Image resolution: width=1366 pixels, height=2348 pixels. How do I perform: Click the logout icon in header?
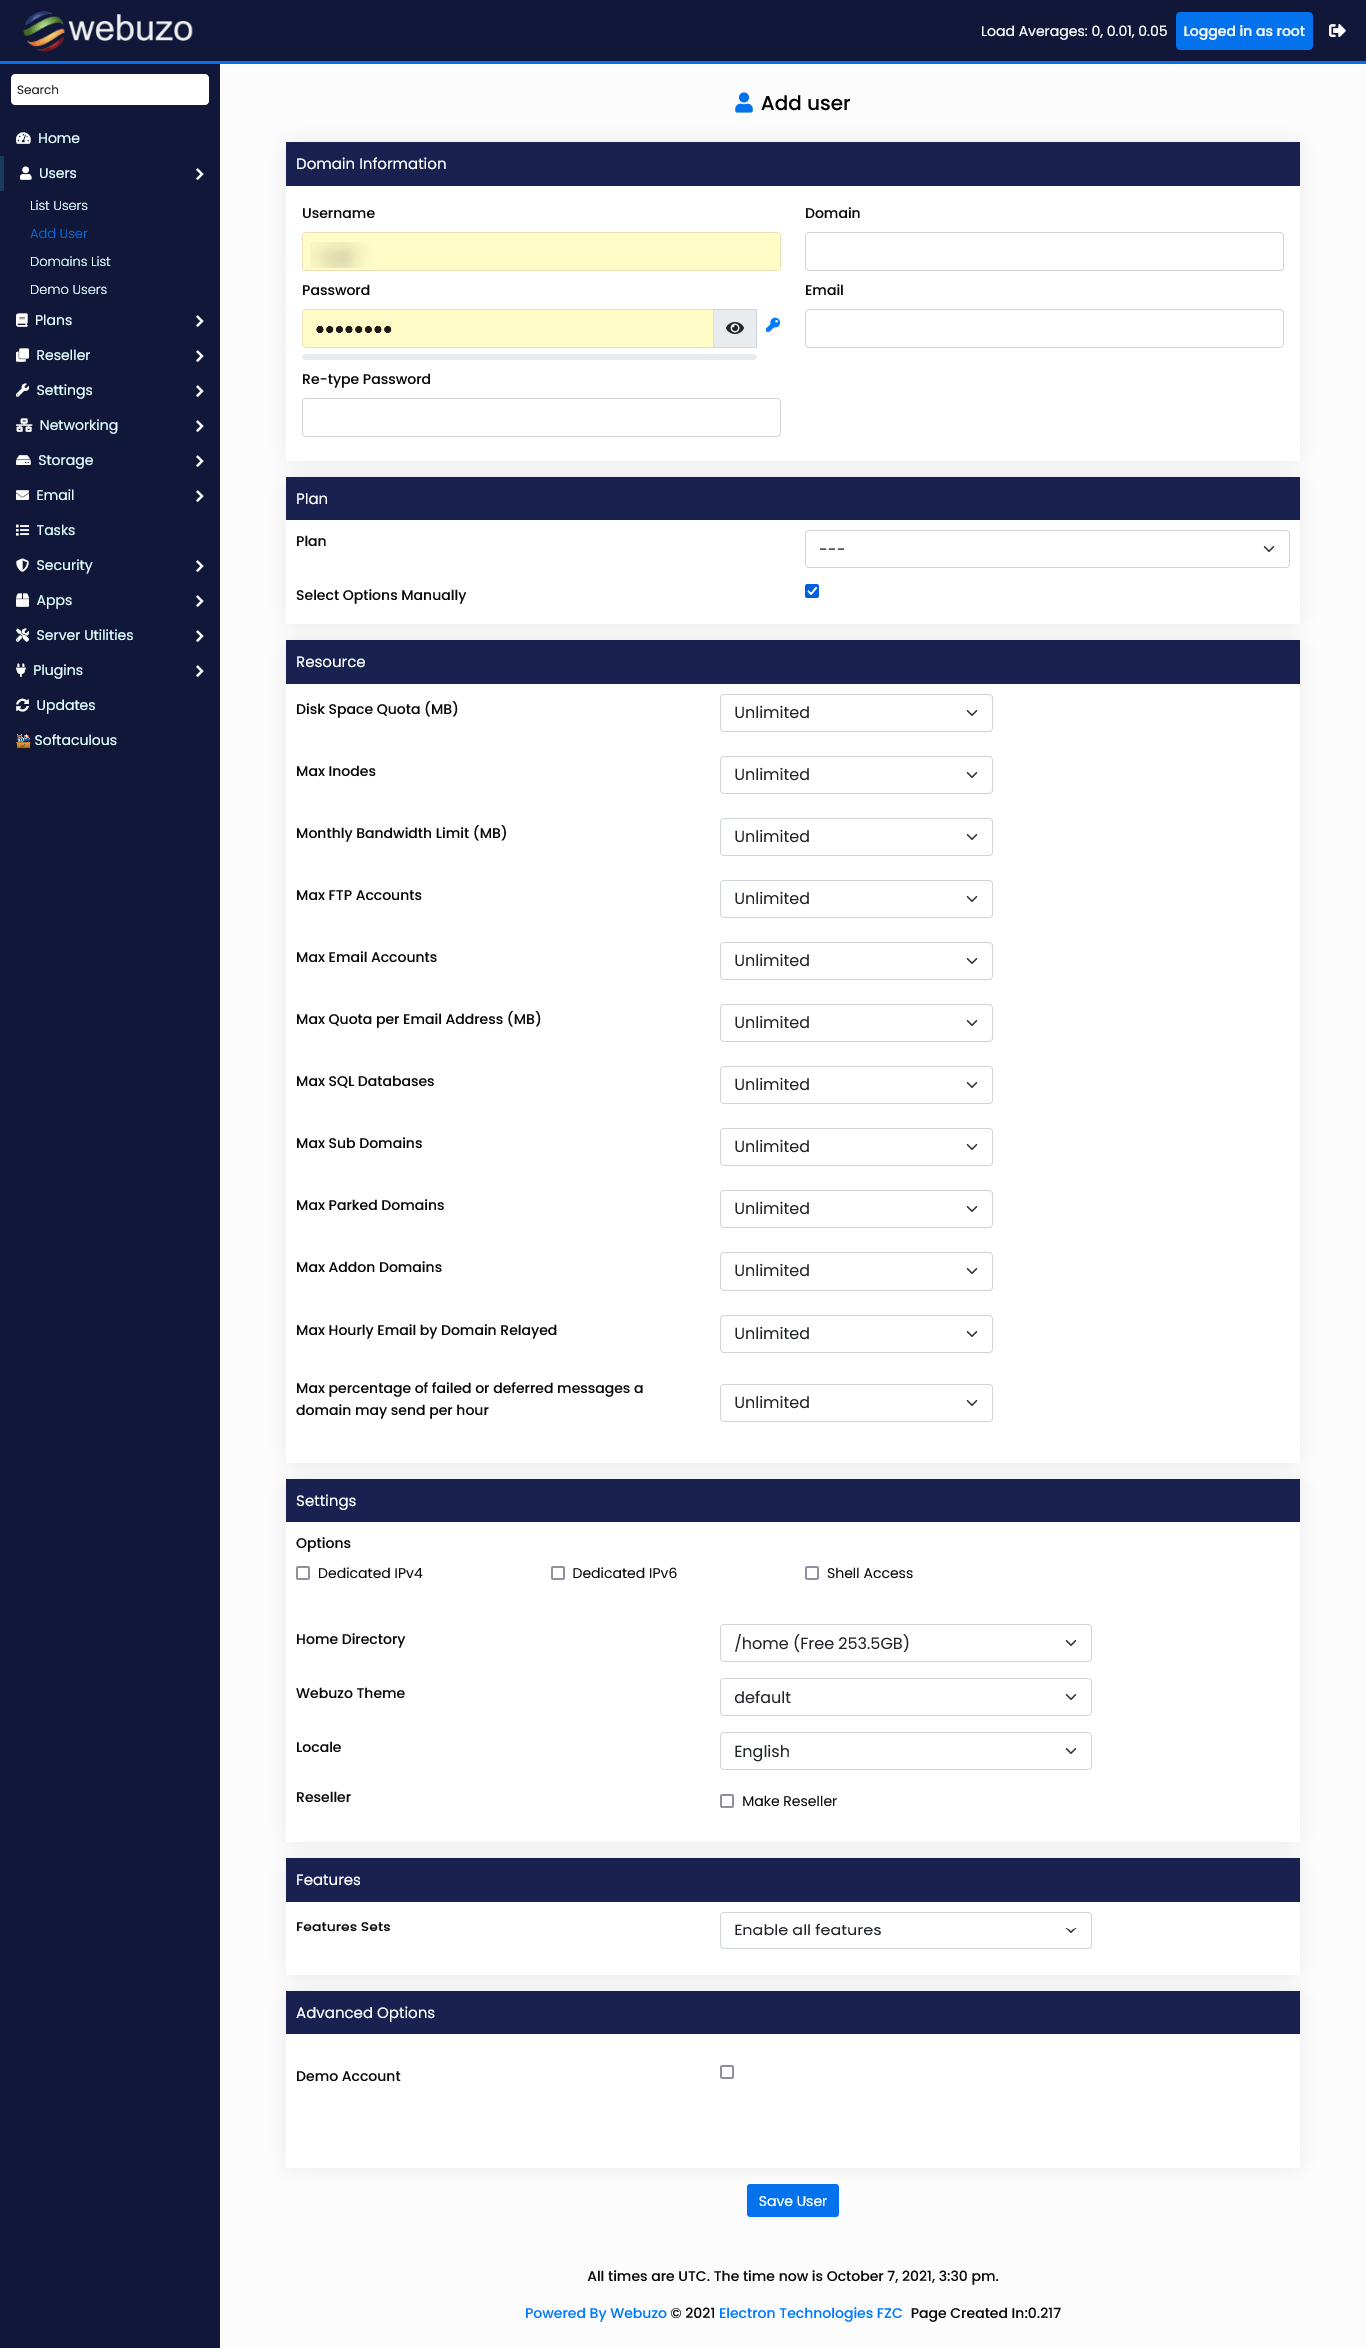[x=1337, y=31]
